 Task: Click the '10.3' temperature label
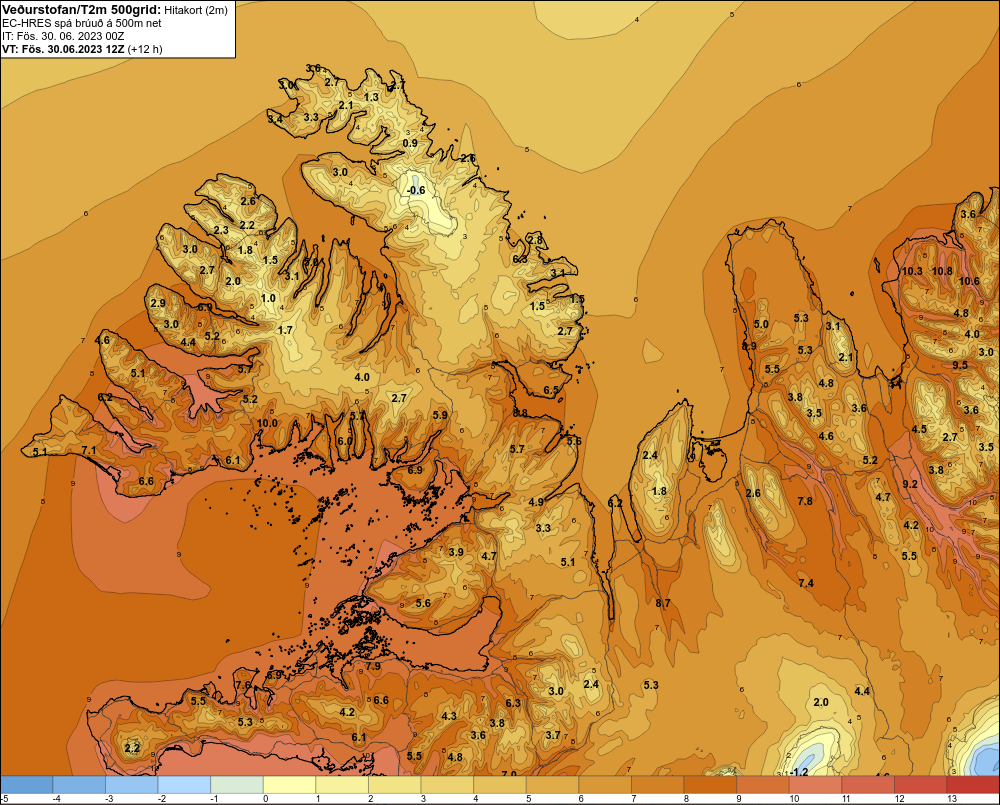(x=912, y=271)
